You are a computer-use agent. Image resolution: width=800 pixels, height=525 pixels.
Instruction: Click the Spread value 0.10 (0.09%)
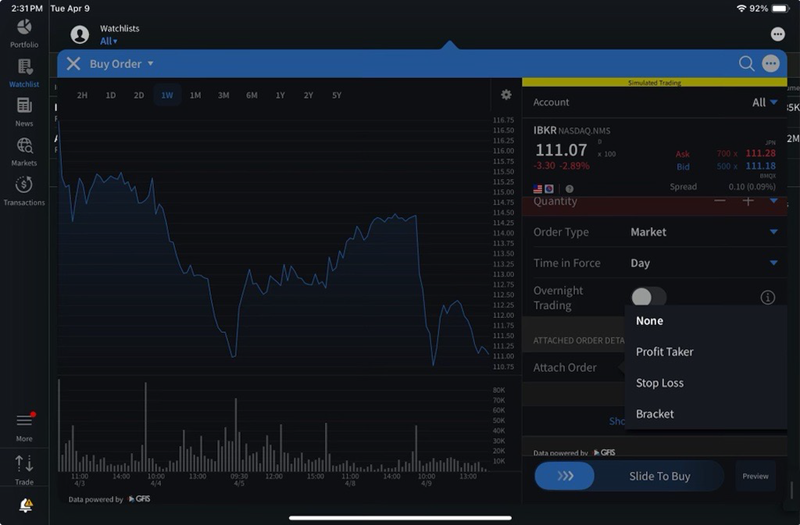pos(752,187)
